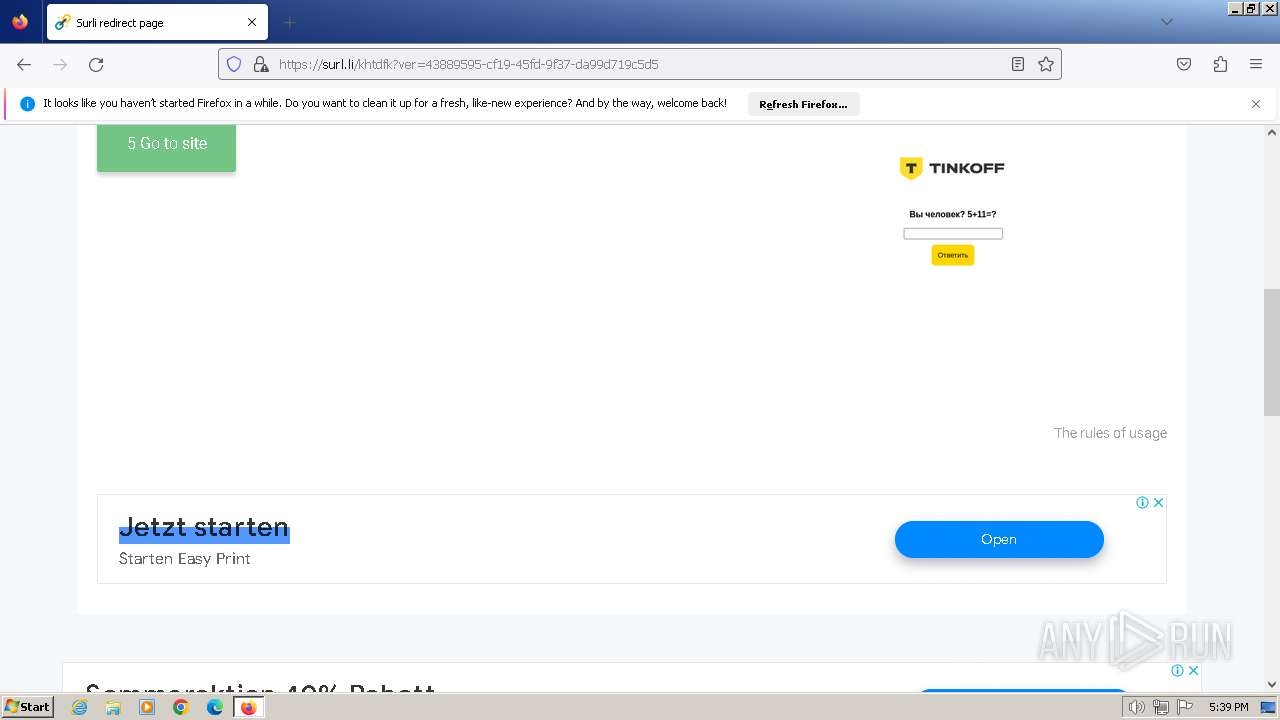Bookmark this page with star icon

[1046, 64]
